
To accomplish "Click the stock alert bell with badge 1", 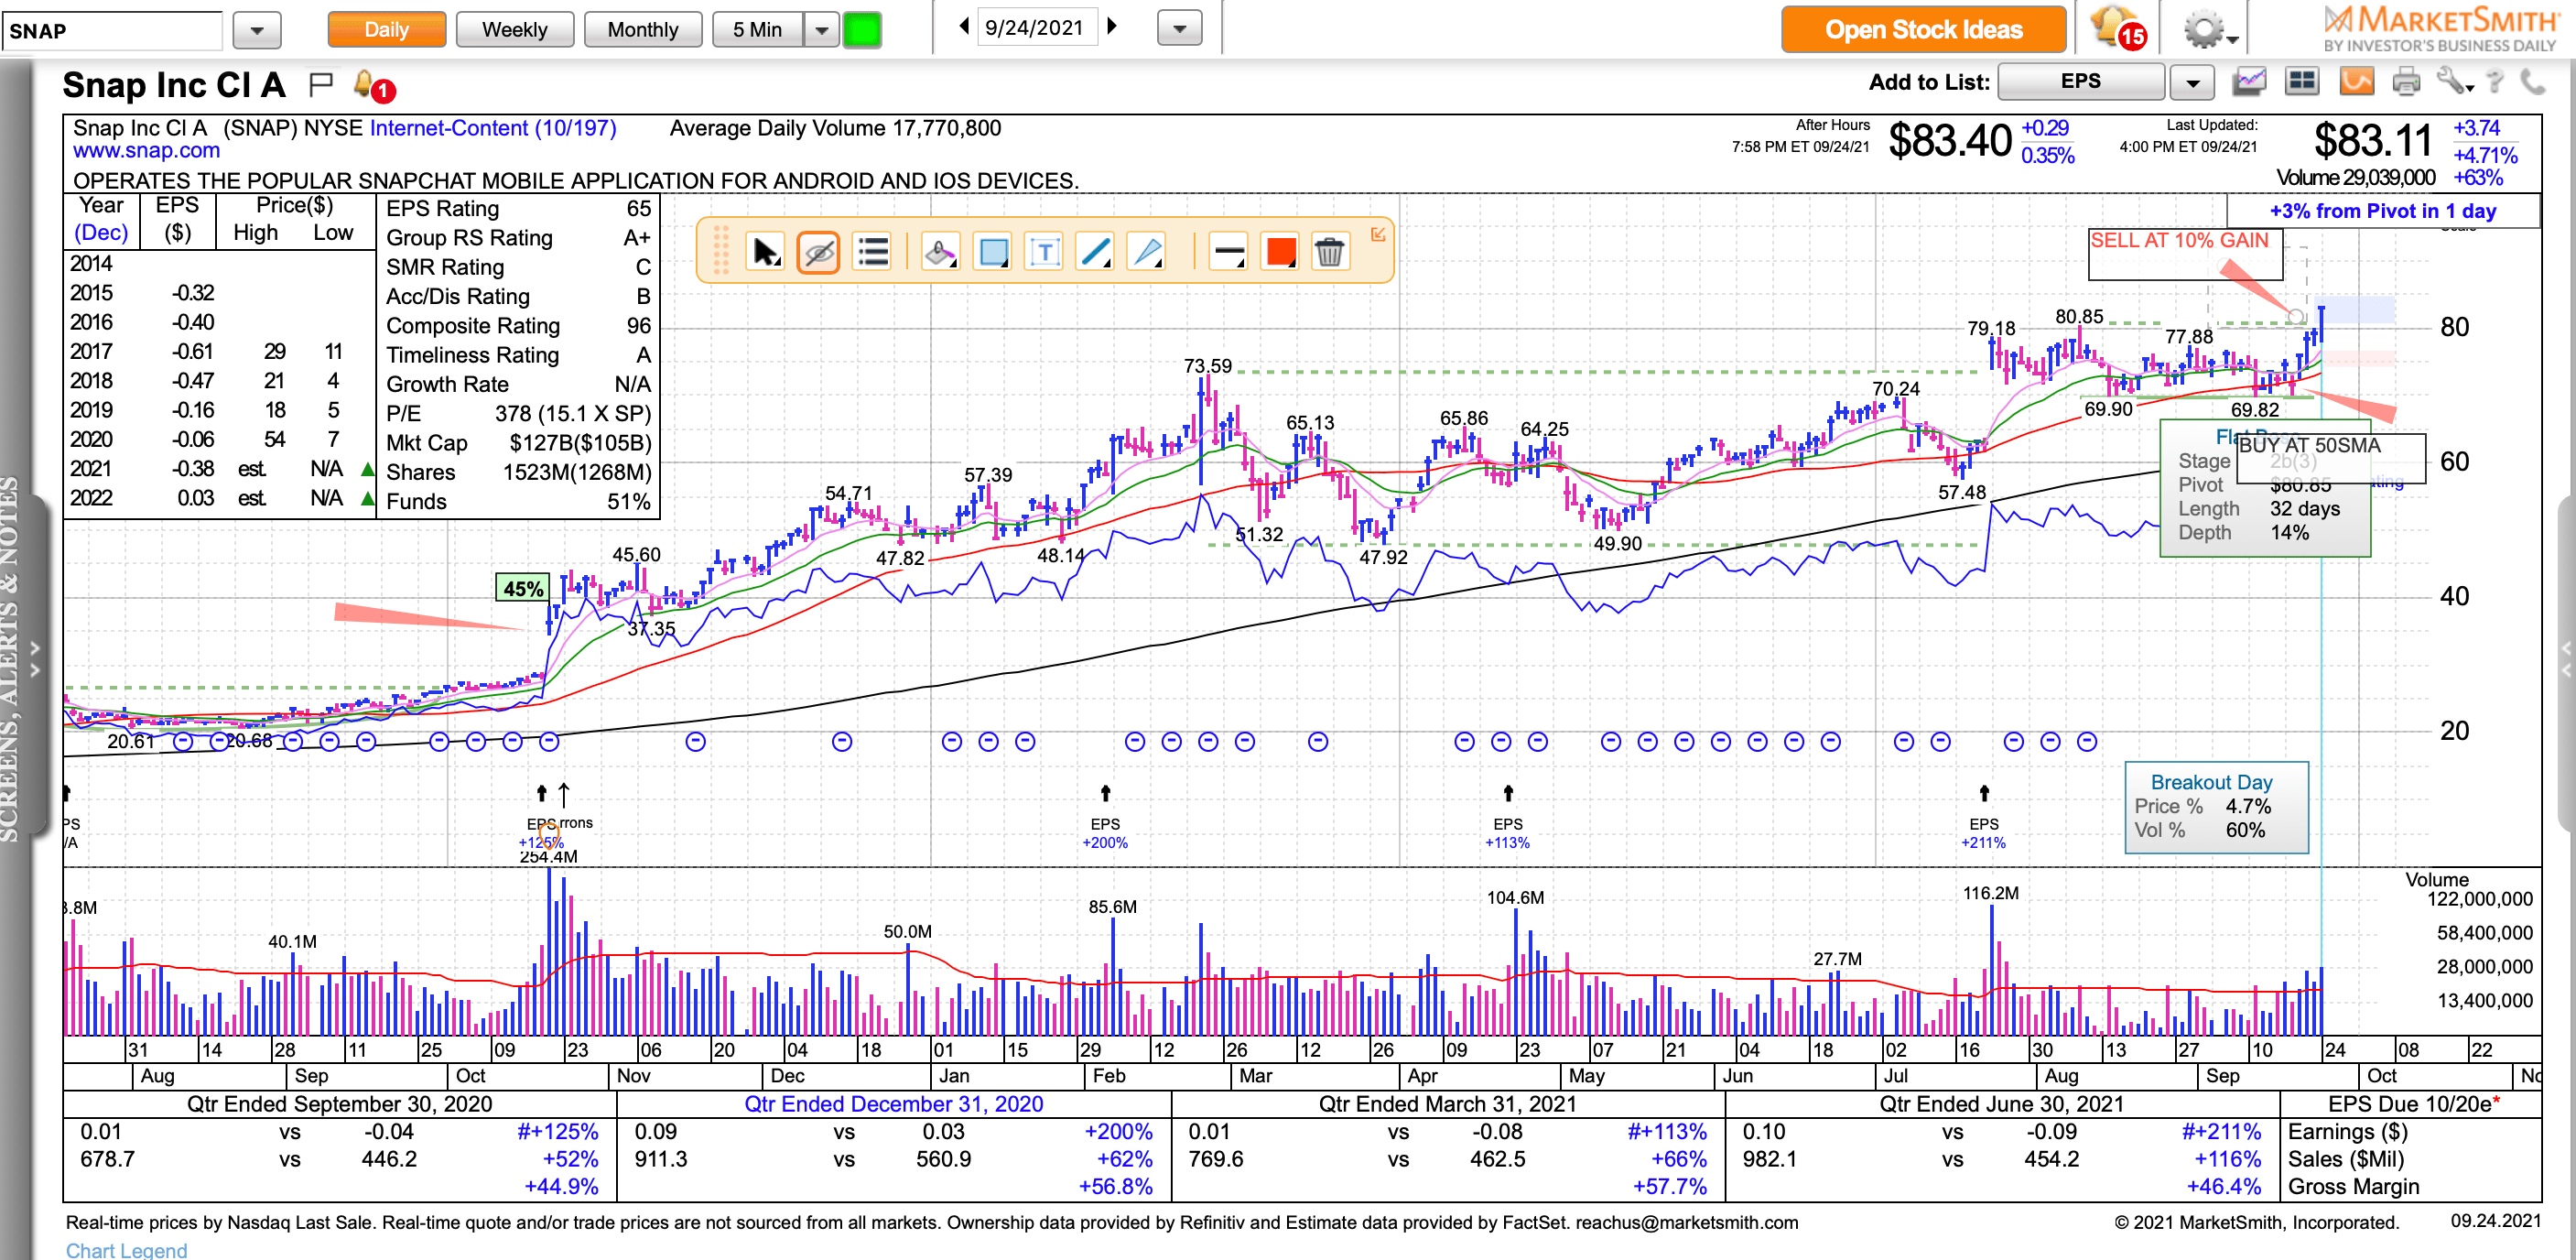I will coord(374,86).
